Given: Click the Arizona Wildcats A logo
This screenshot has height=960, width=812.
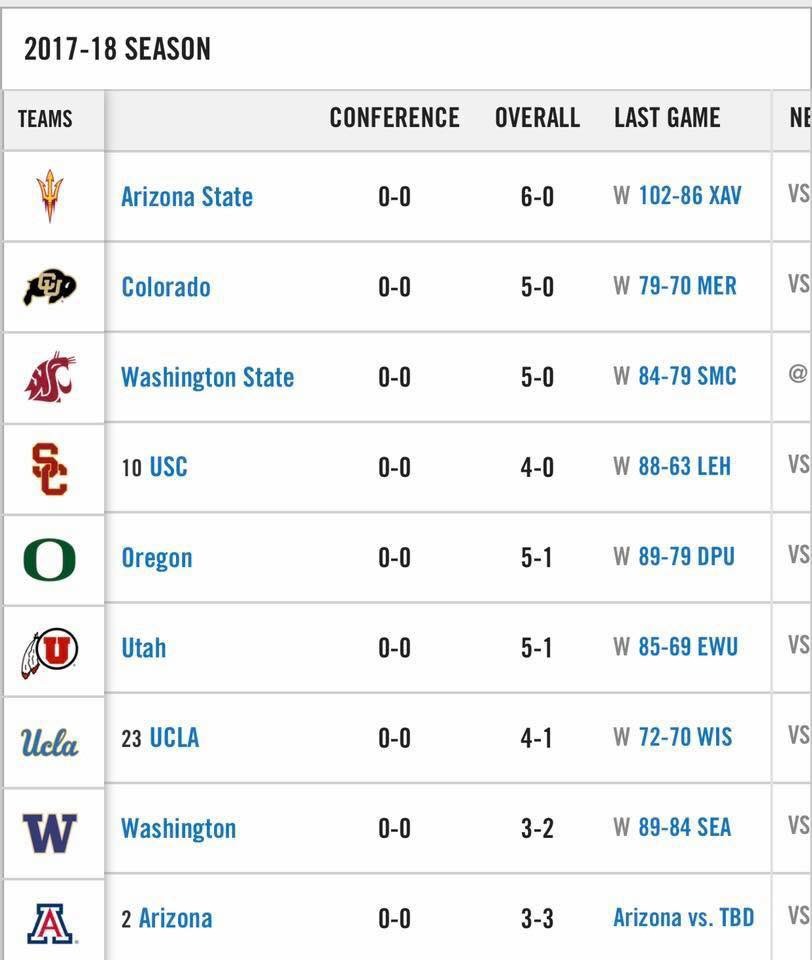Looking at the screenshot, I should point(50,921).
